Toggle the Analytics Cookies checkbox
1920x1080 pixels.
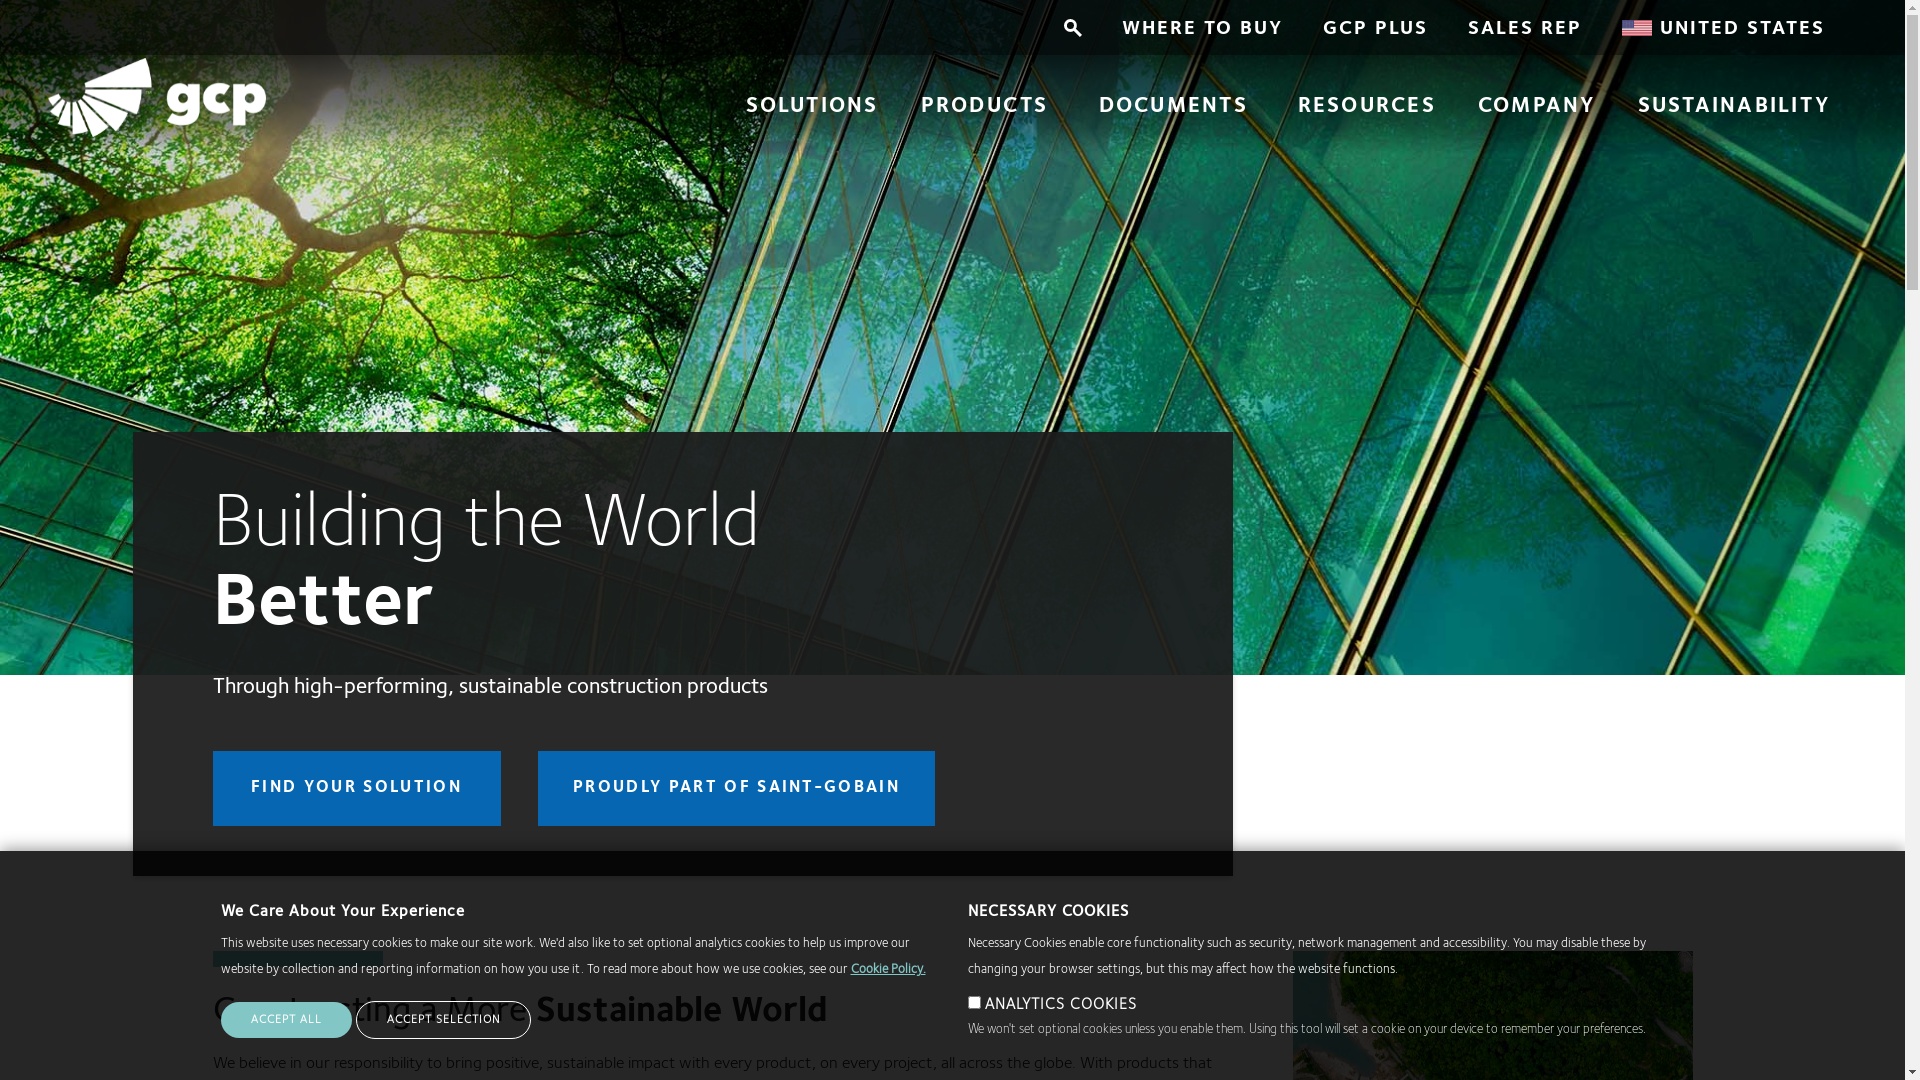click(974, 1003)
